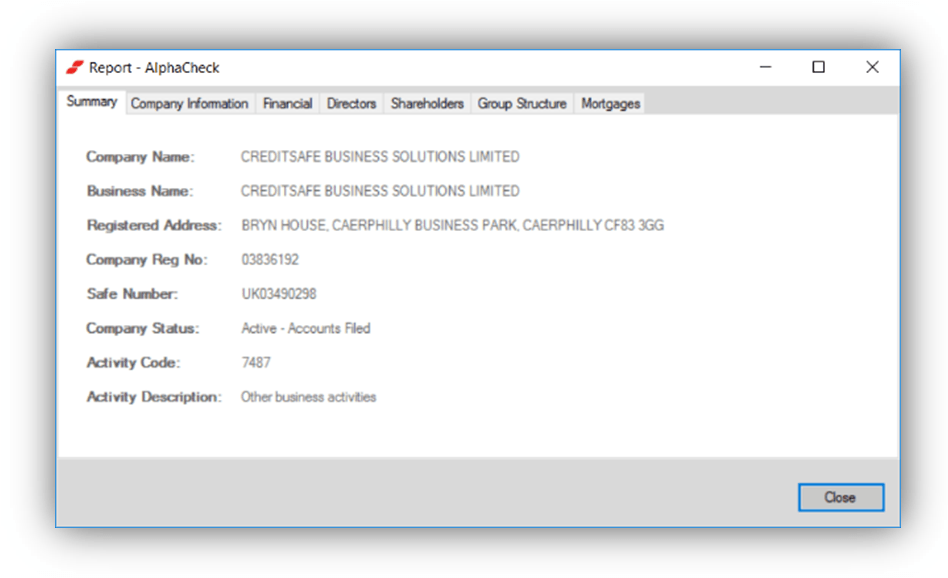The image size is (948, 578).
Task: Click the Activity Description label
Action: [x=154, y=397]
